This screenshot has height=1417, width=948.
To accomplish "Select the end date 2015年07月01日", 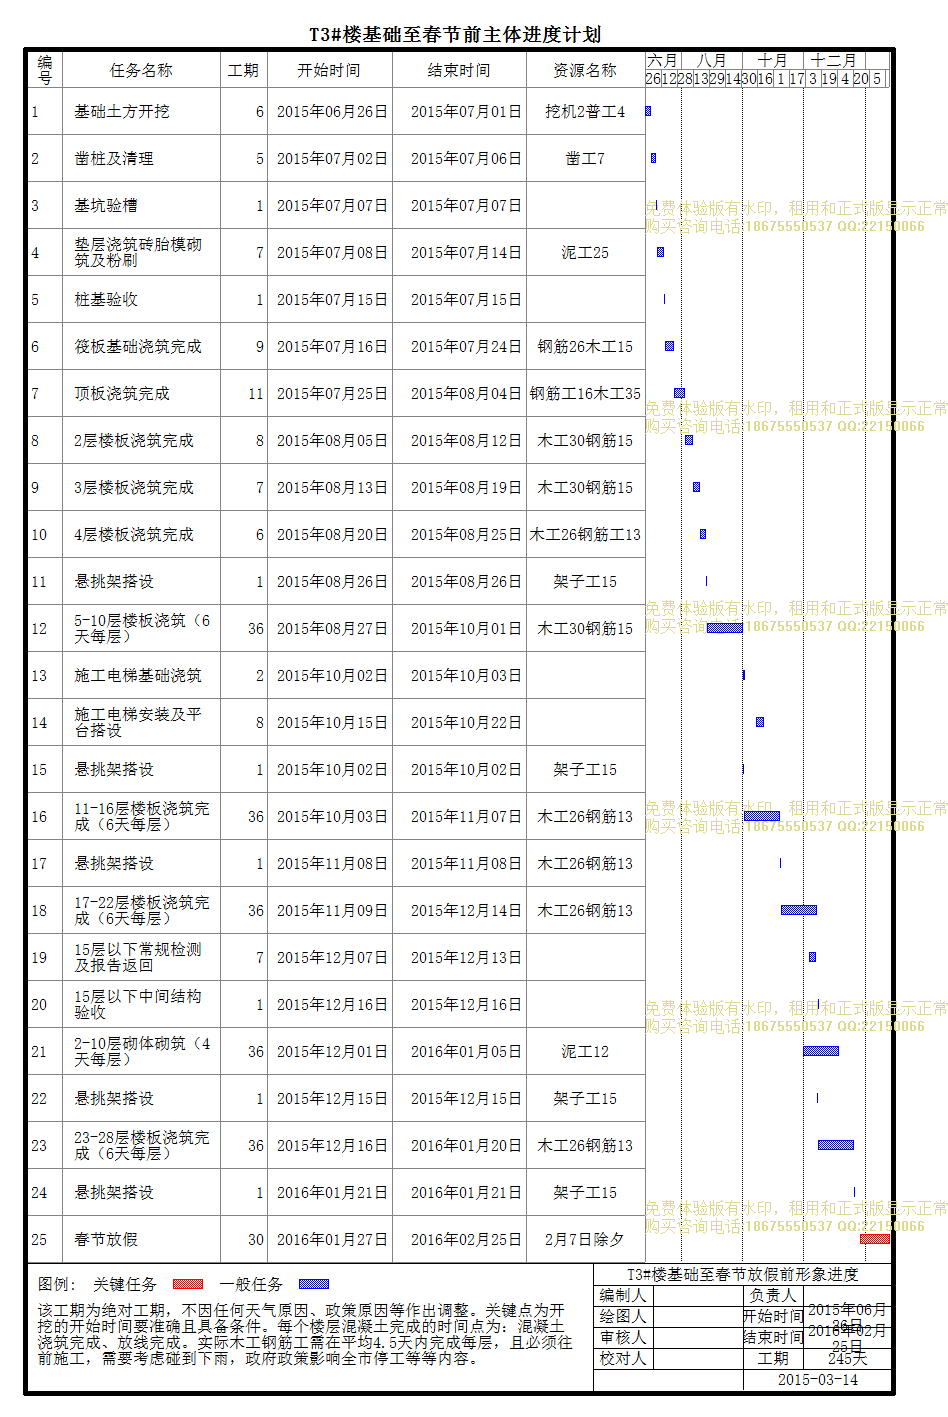I will point(466,112).
